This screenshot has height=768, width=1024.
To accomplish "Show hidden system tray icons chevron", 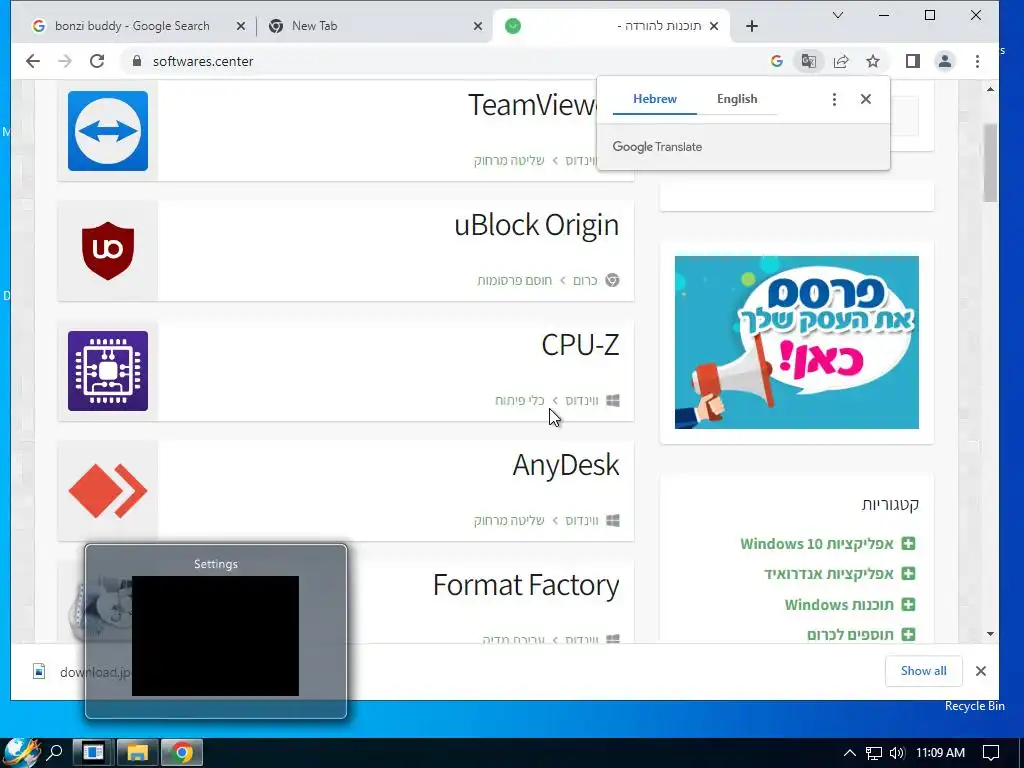I will (x=849, y=753).
